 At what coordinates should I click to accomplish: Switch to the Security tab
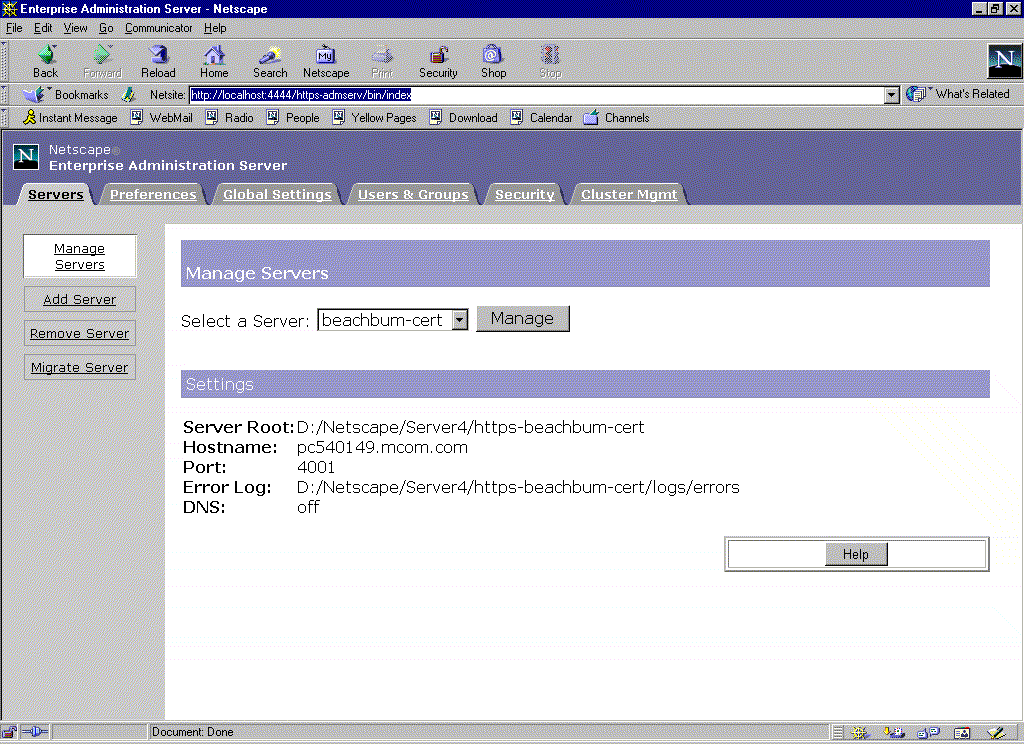(524, 194)
